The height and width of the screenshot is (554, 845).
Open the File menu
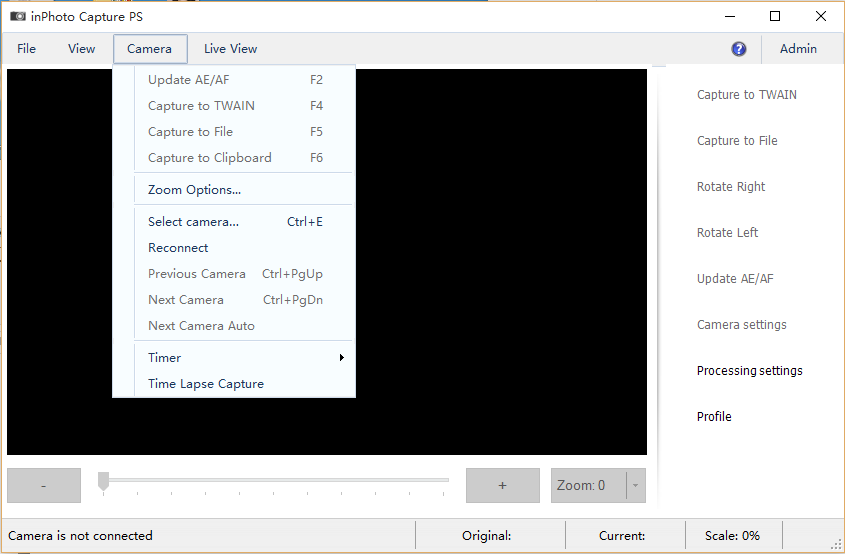26,49
